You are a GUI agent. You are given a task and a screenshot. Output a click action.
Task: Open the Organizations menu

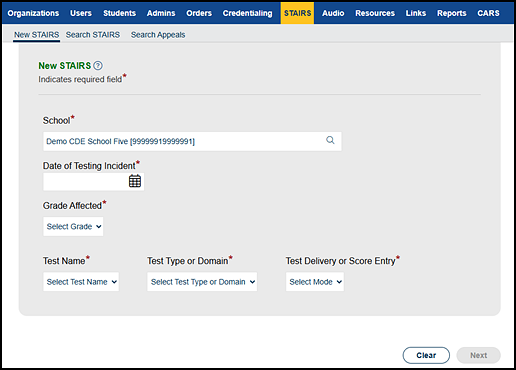33,13
